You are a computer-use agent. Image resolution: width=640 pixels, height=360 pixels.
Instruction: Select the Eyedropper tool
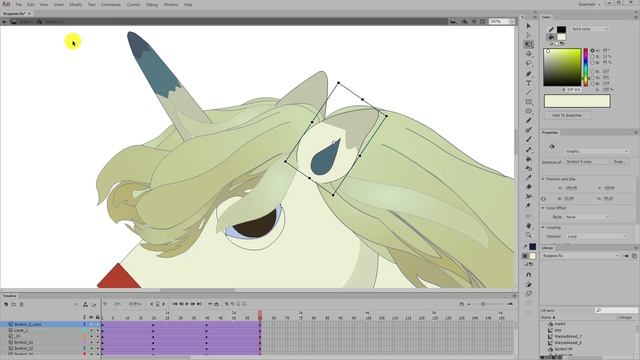pos(529,178)
